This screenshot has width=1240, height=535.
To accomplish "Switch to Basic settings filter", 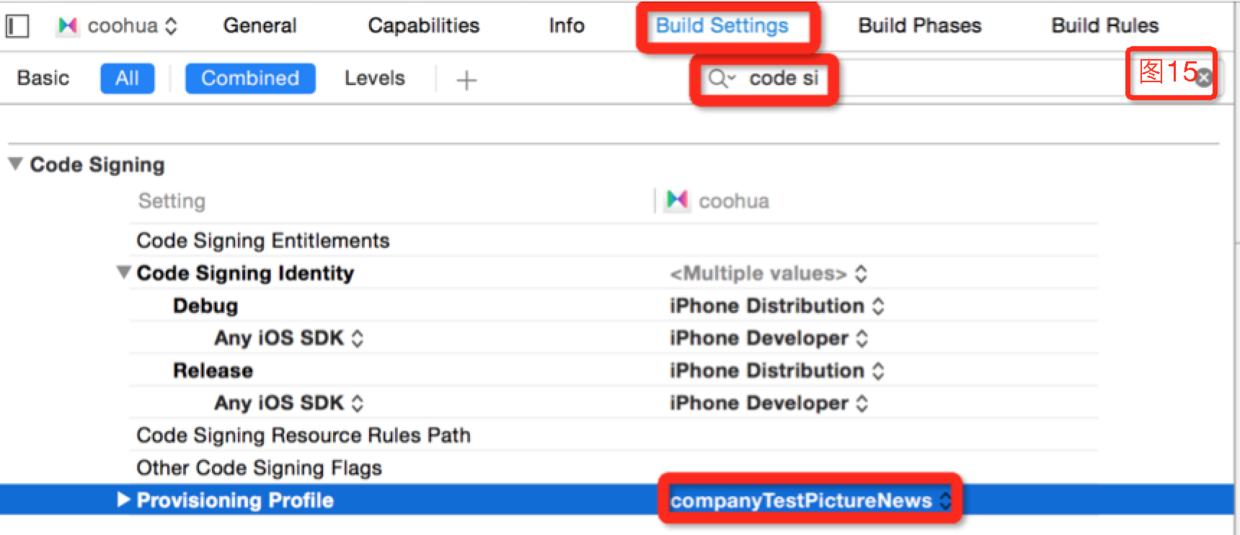I will click(x=43, y=78).
